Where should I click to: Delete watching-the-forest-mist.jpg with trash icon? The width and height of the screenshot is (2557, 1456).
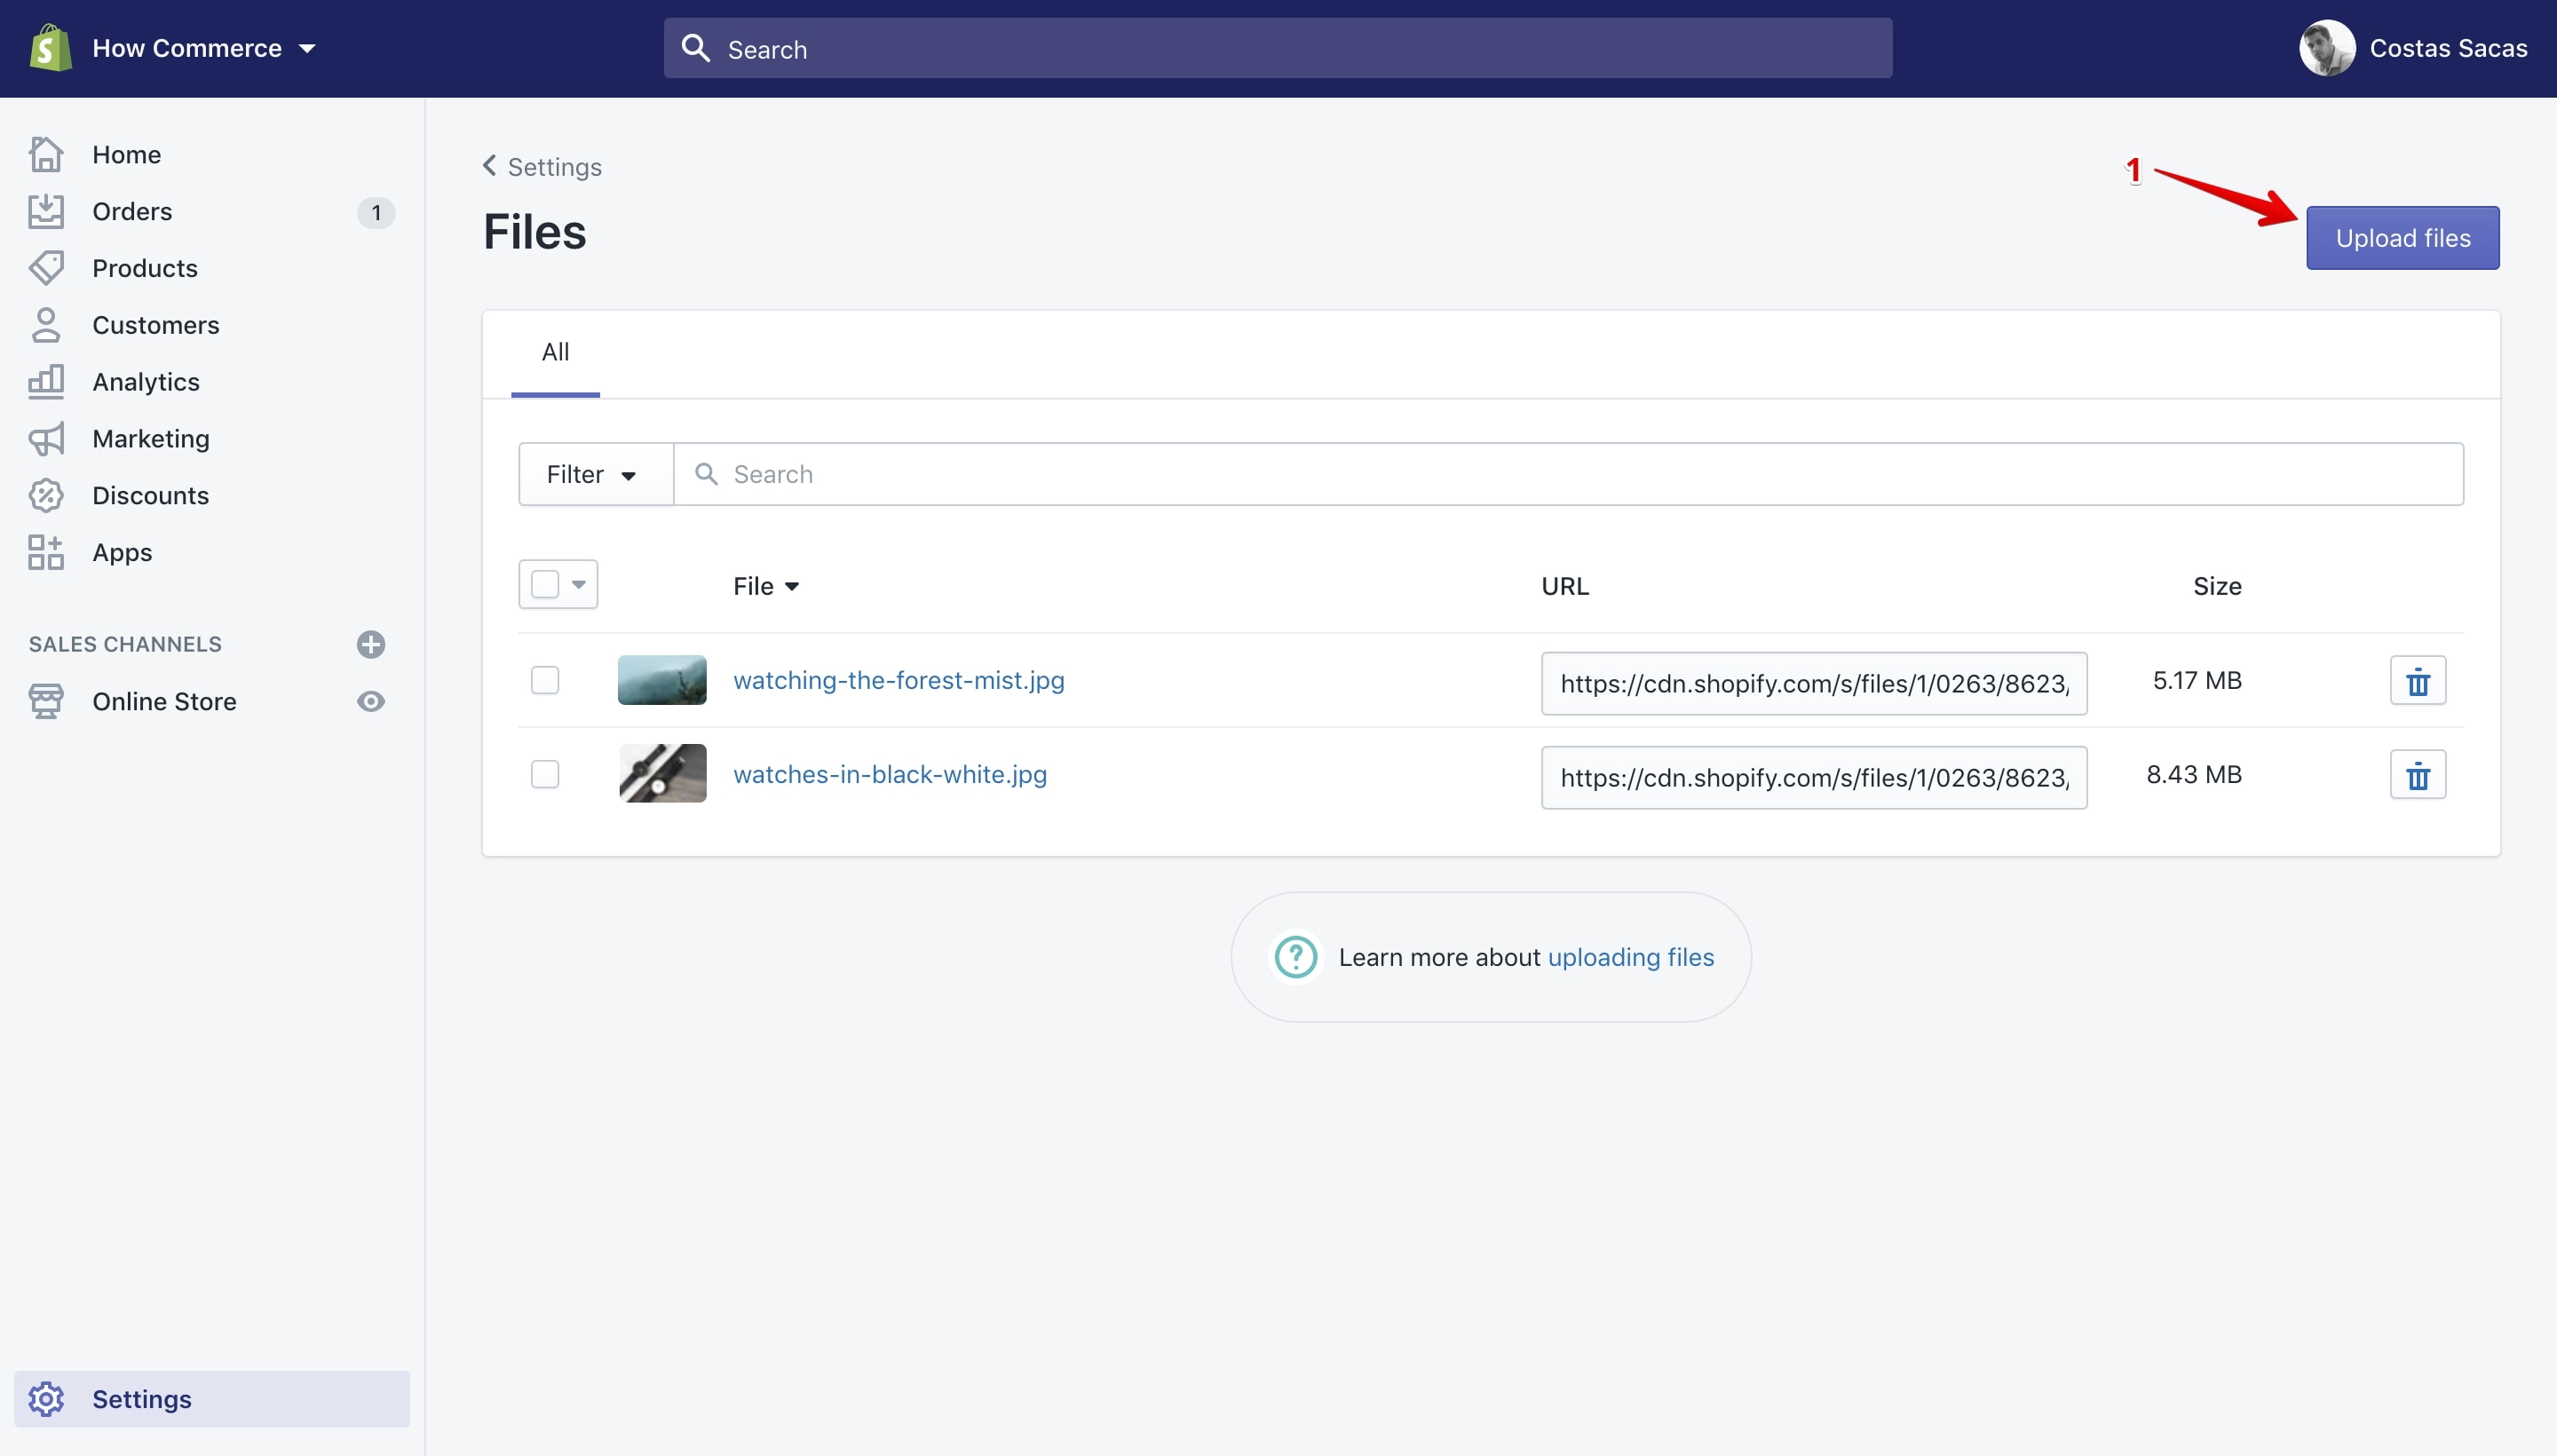(2417, 681)
